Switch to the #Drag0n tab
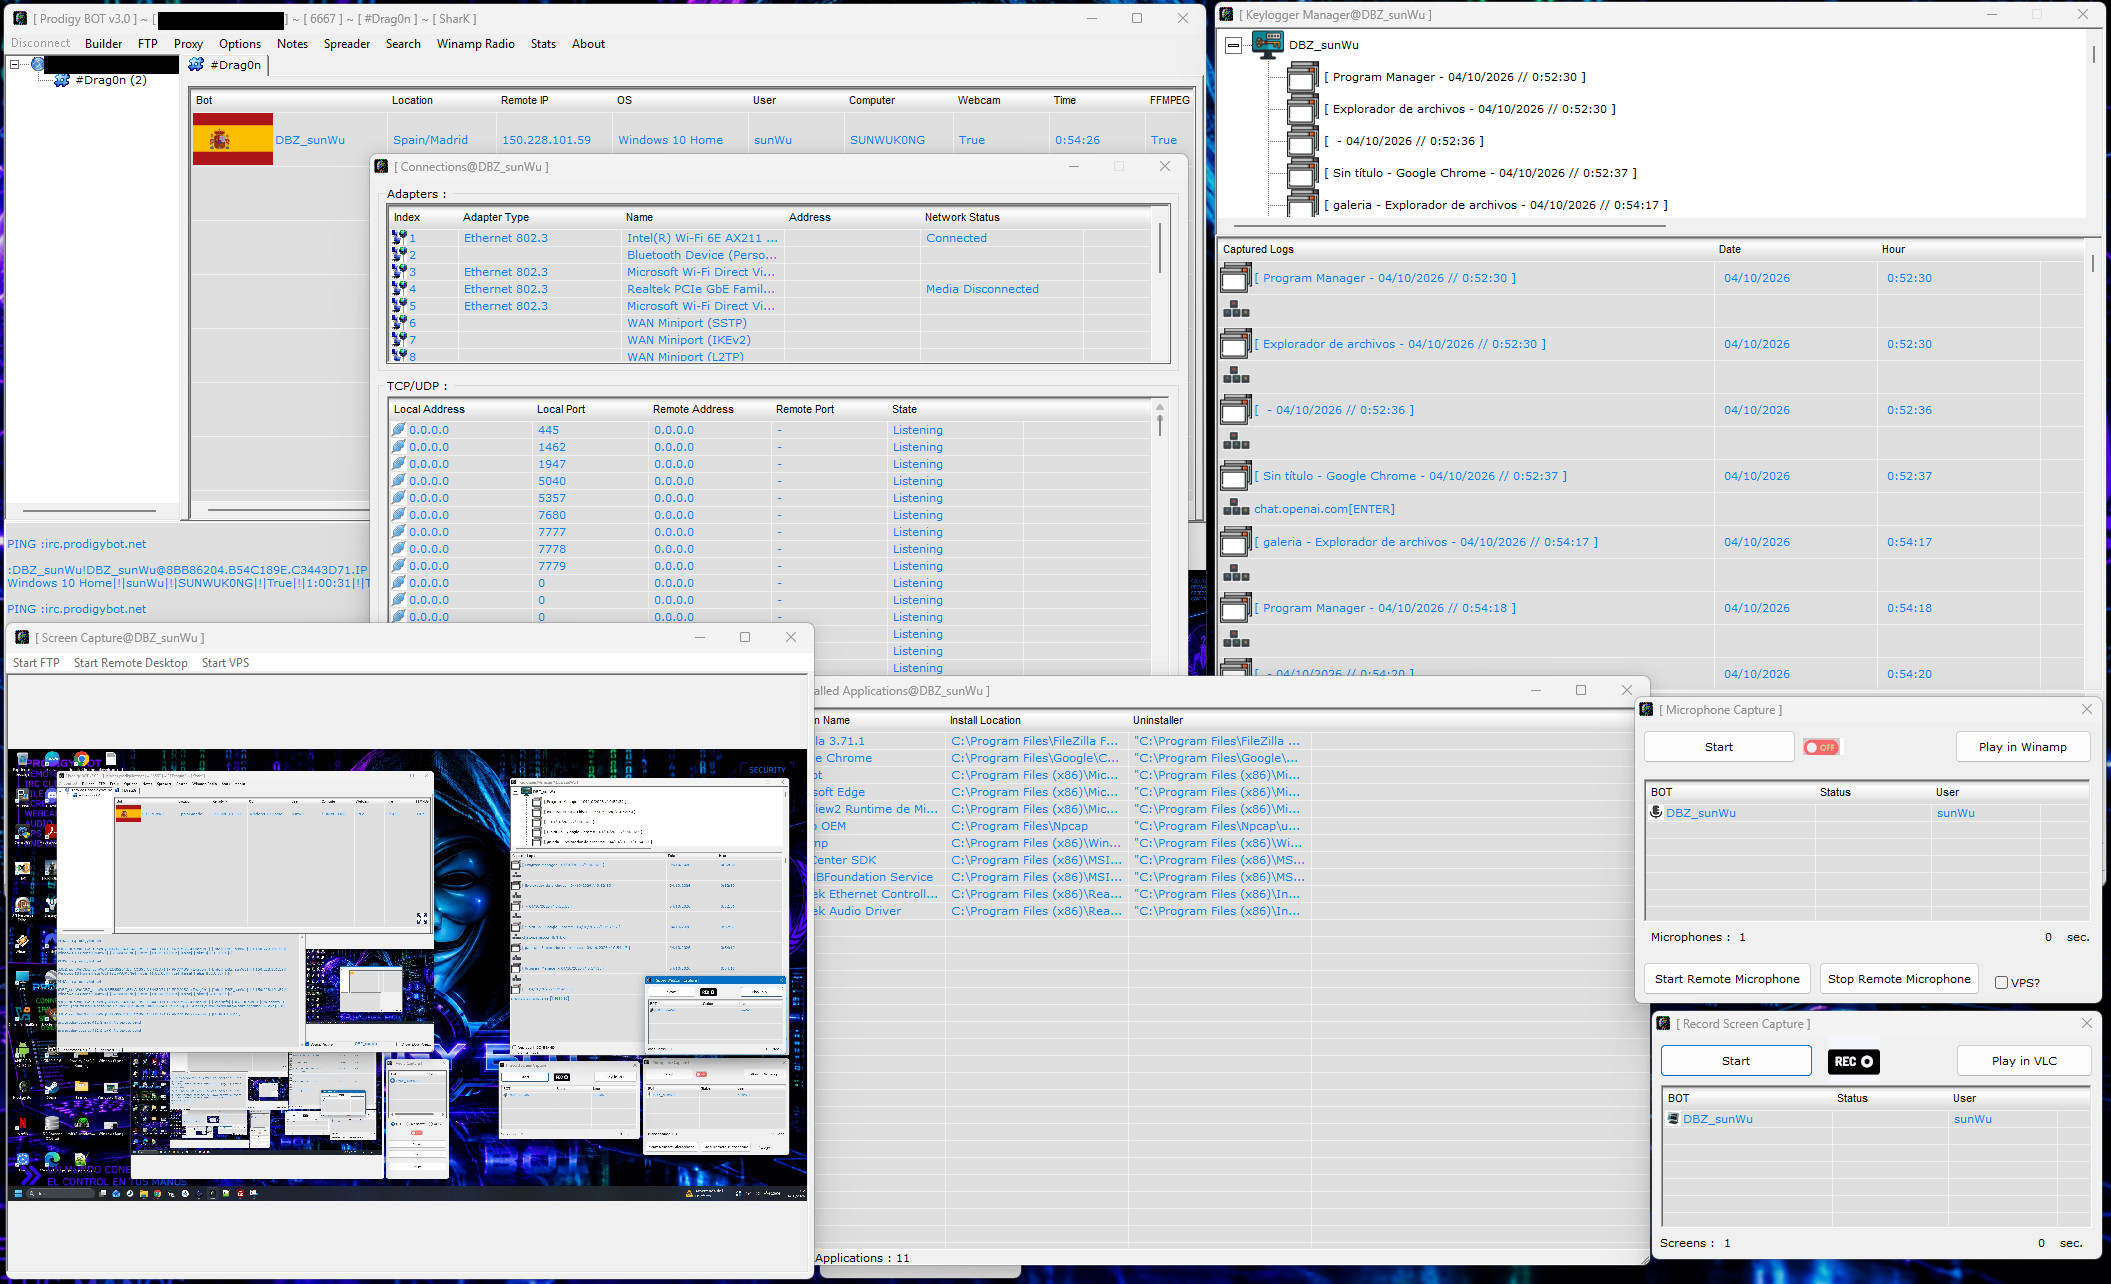 point(225,65)
